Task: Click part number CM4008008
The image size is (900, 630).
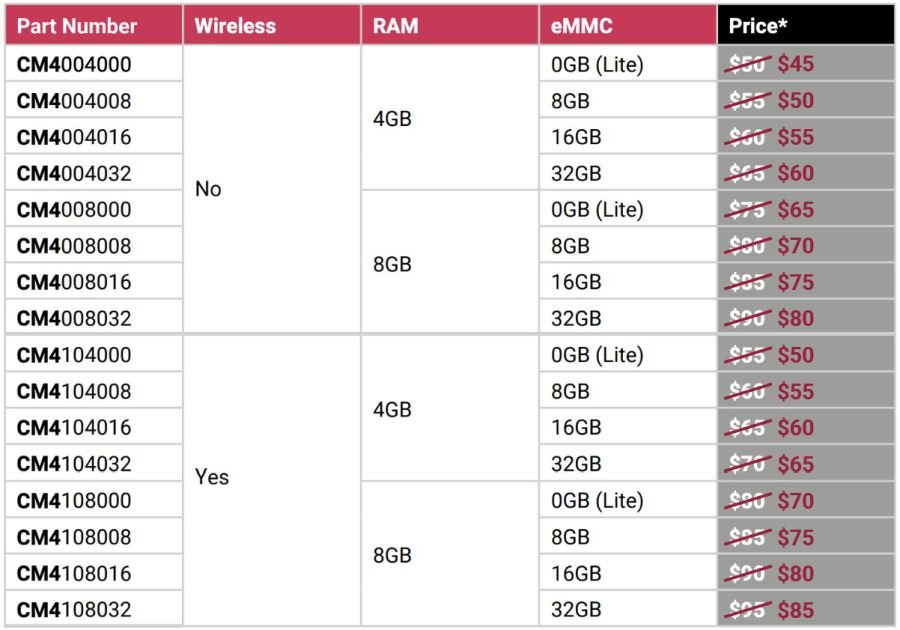Action: click(x=74, y=246)
